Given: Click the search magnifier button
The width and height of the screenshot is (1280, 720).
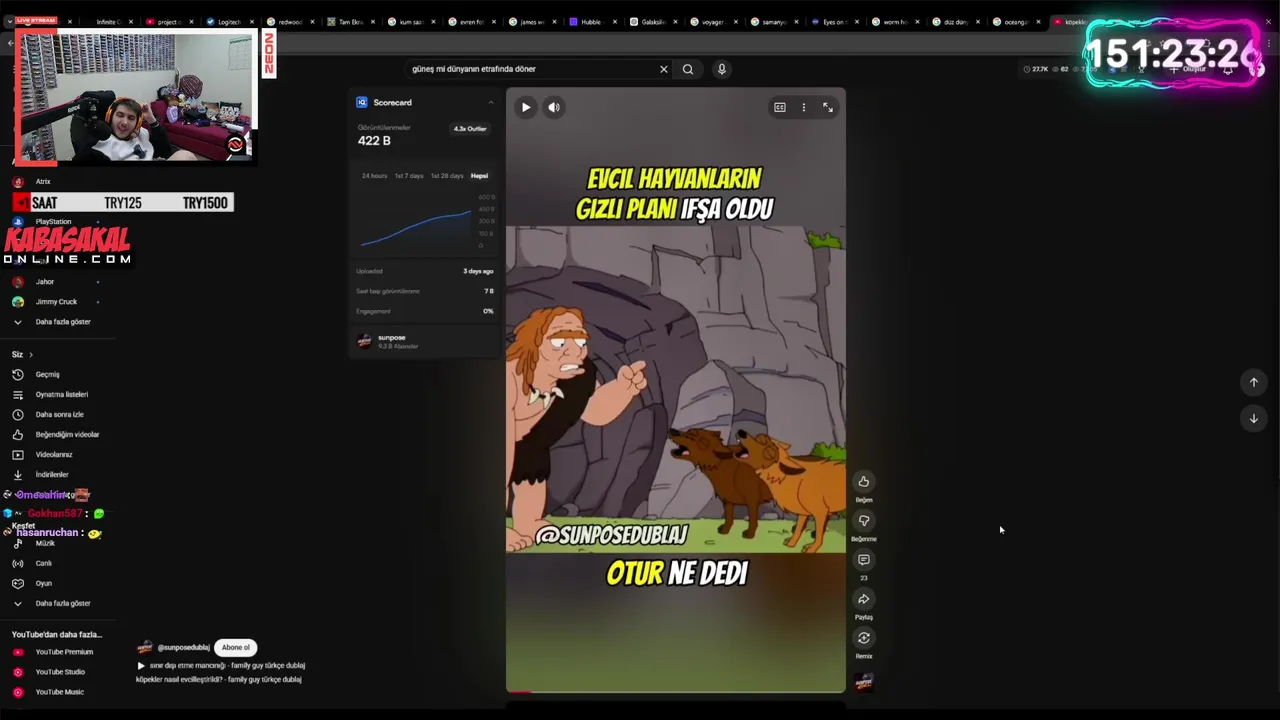Looking at the screenshot, I should click(x=688, y=69).
